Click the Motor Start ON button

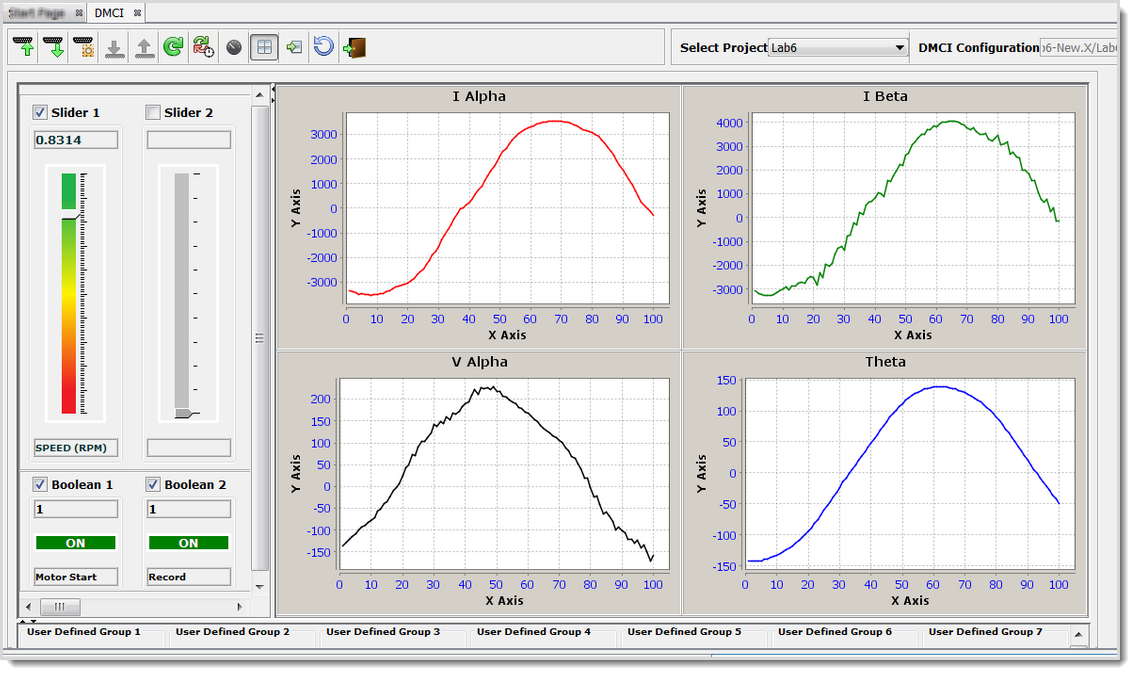point(76,543)
